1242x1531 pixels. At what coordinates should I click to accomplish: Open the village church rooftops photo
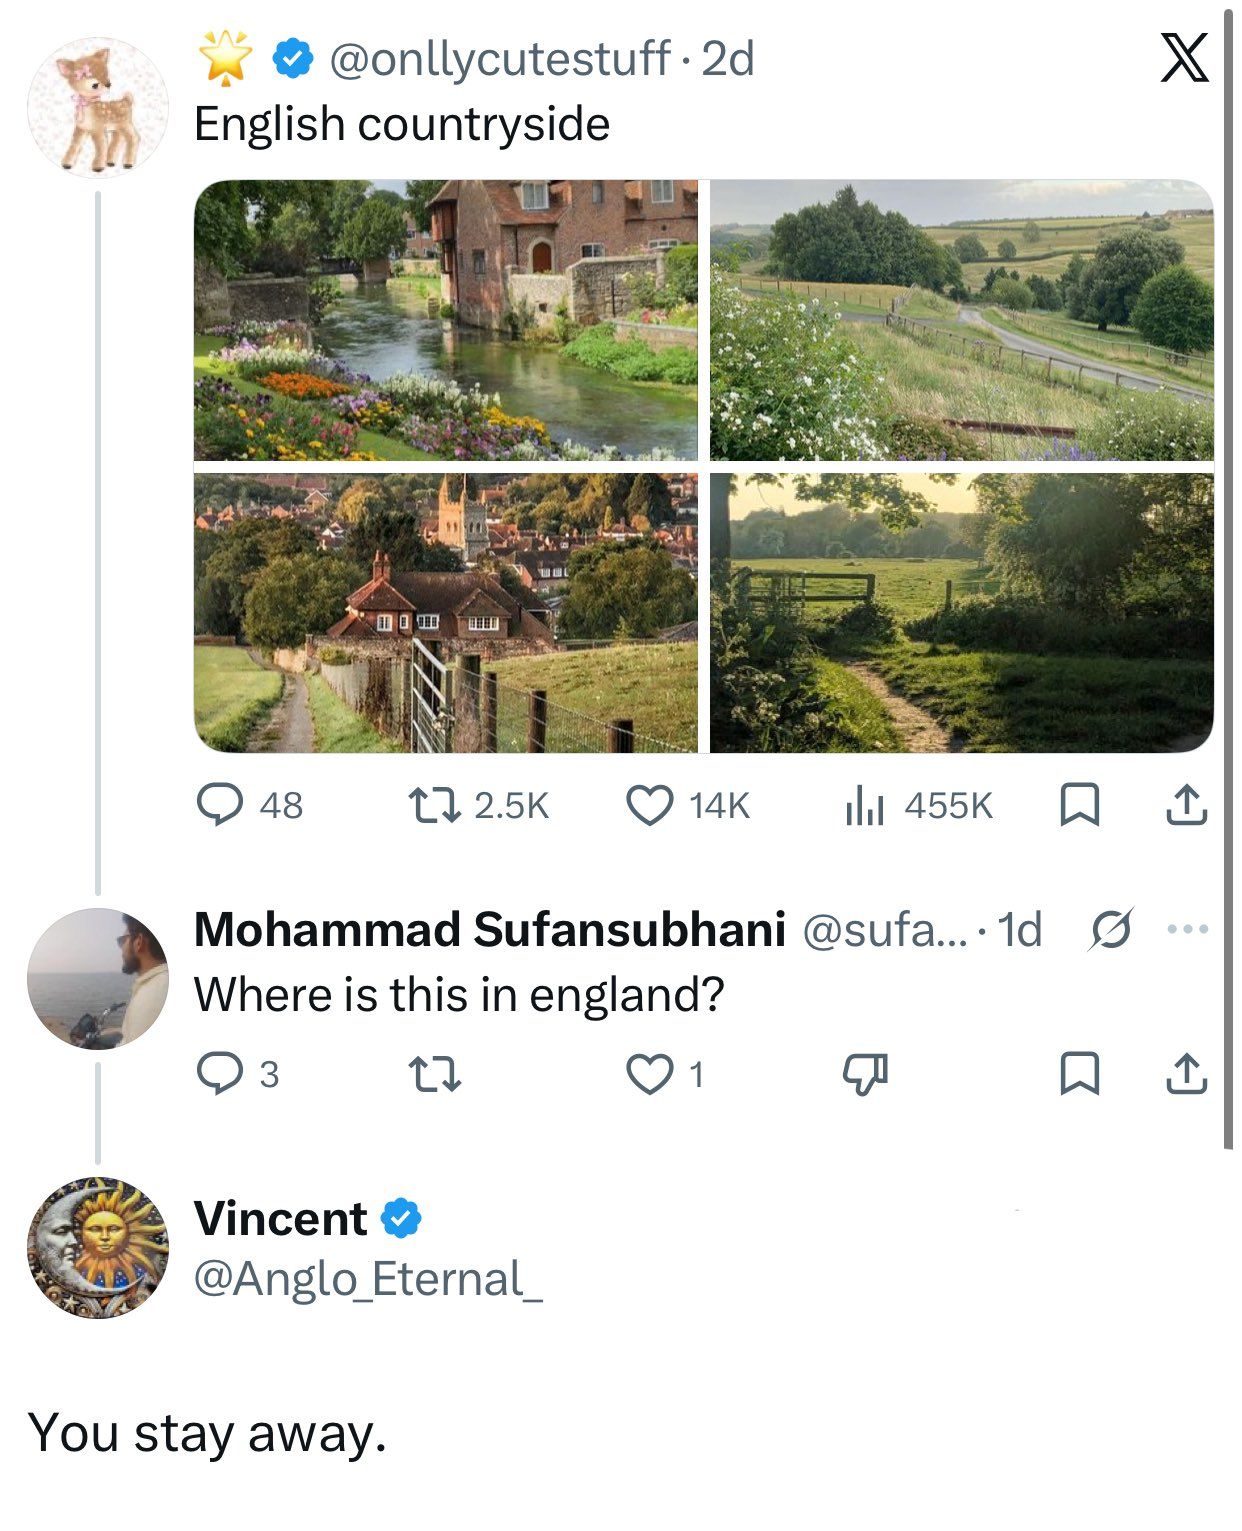[445, 612]
